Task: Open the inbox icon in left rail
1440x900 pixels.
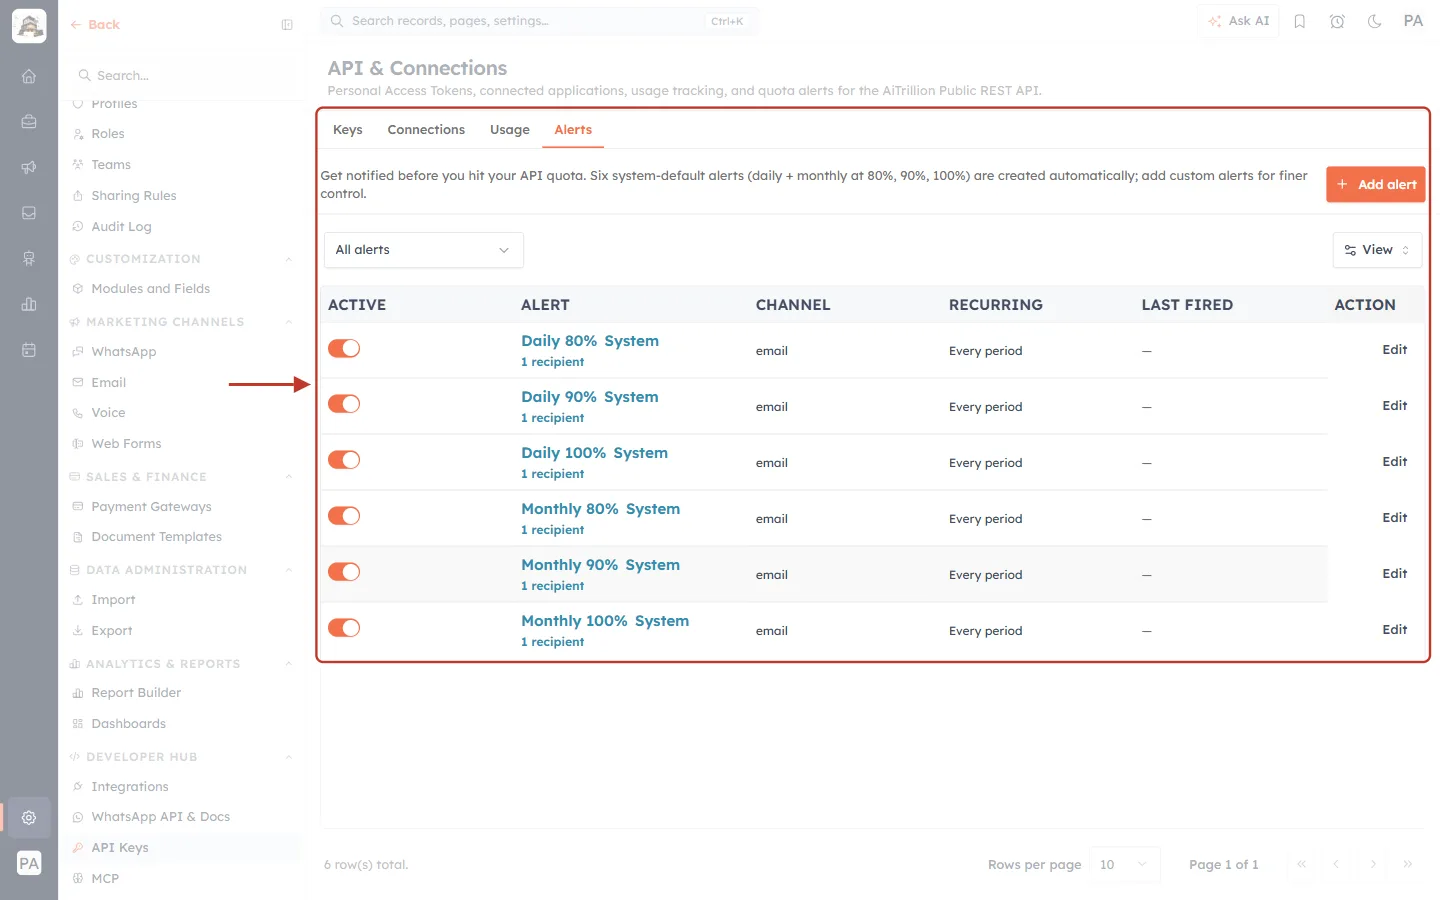Action: [x=29, y=213]
